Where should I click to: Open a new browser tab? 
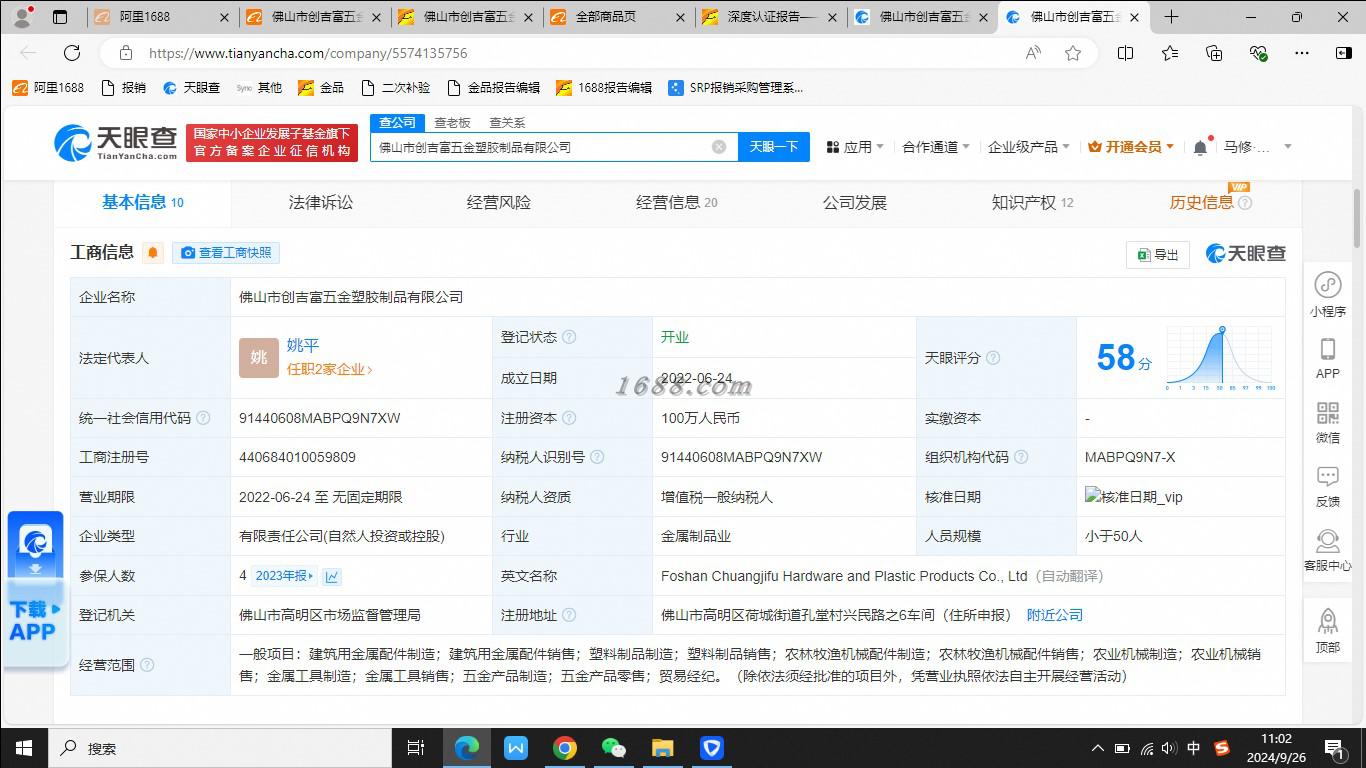1171,17
